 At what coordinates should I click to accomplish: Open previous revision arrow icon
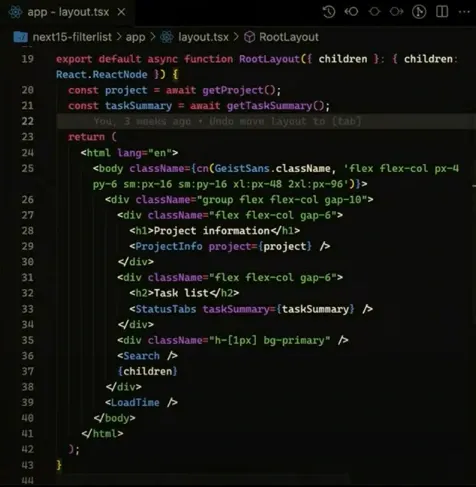351,12
